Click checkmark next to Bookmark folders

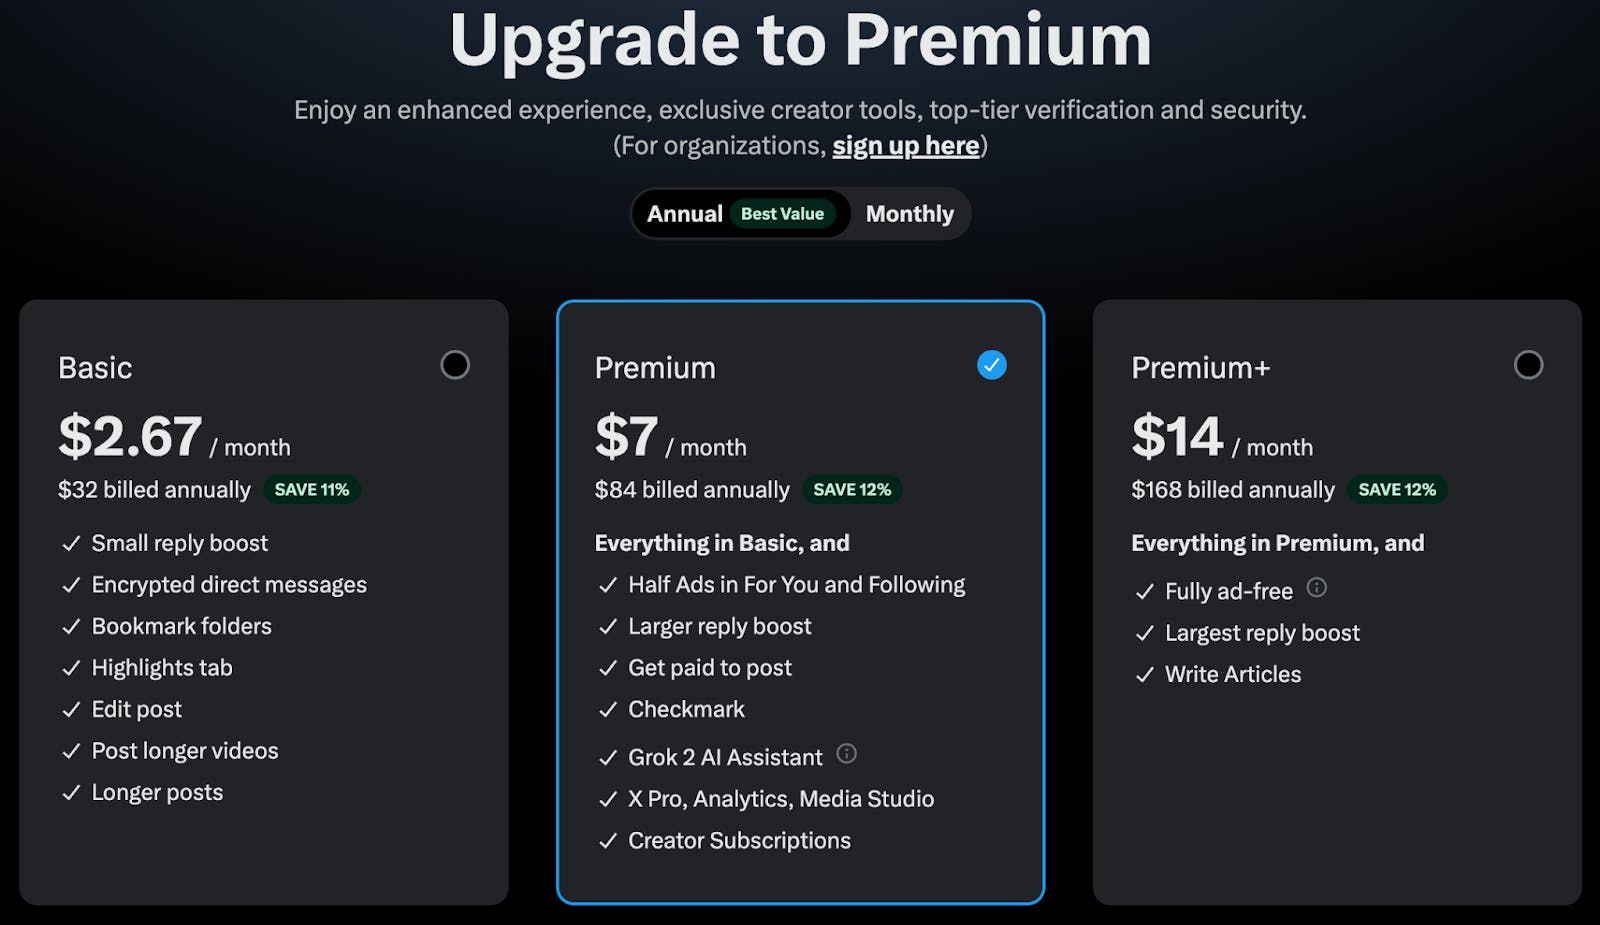coord(71,627)
